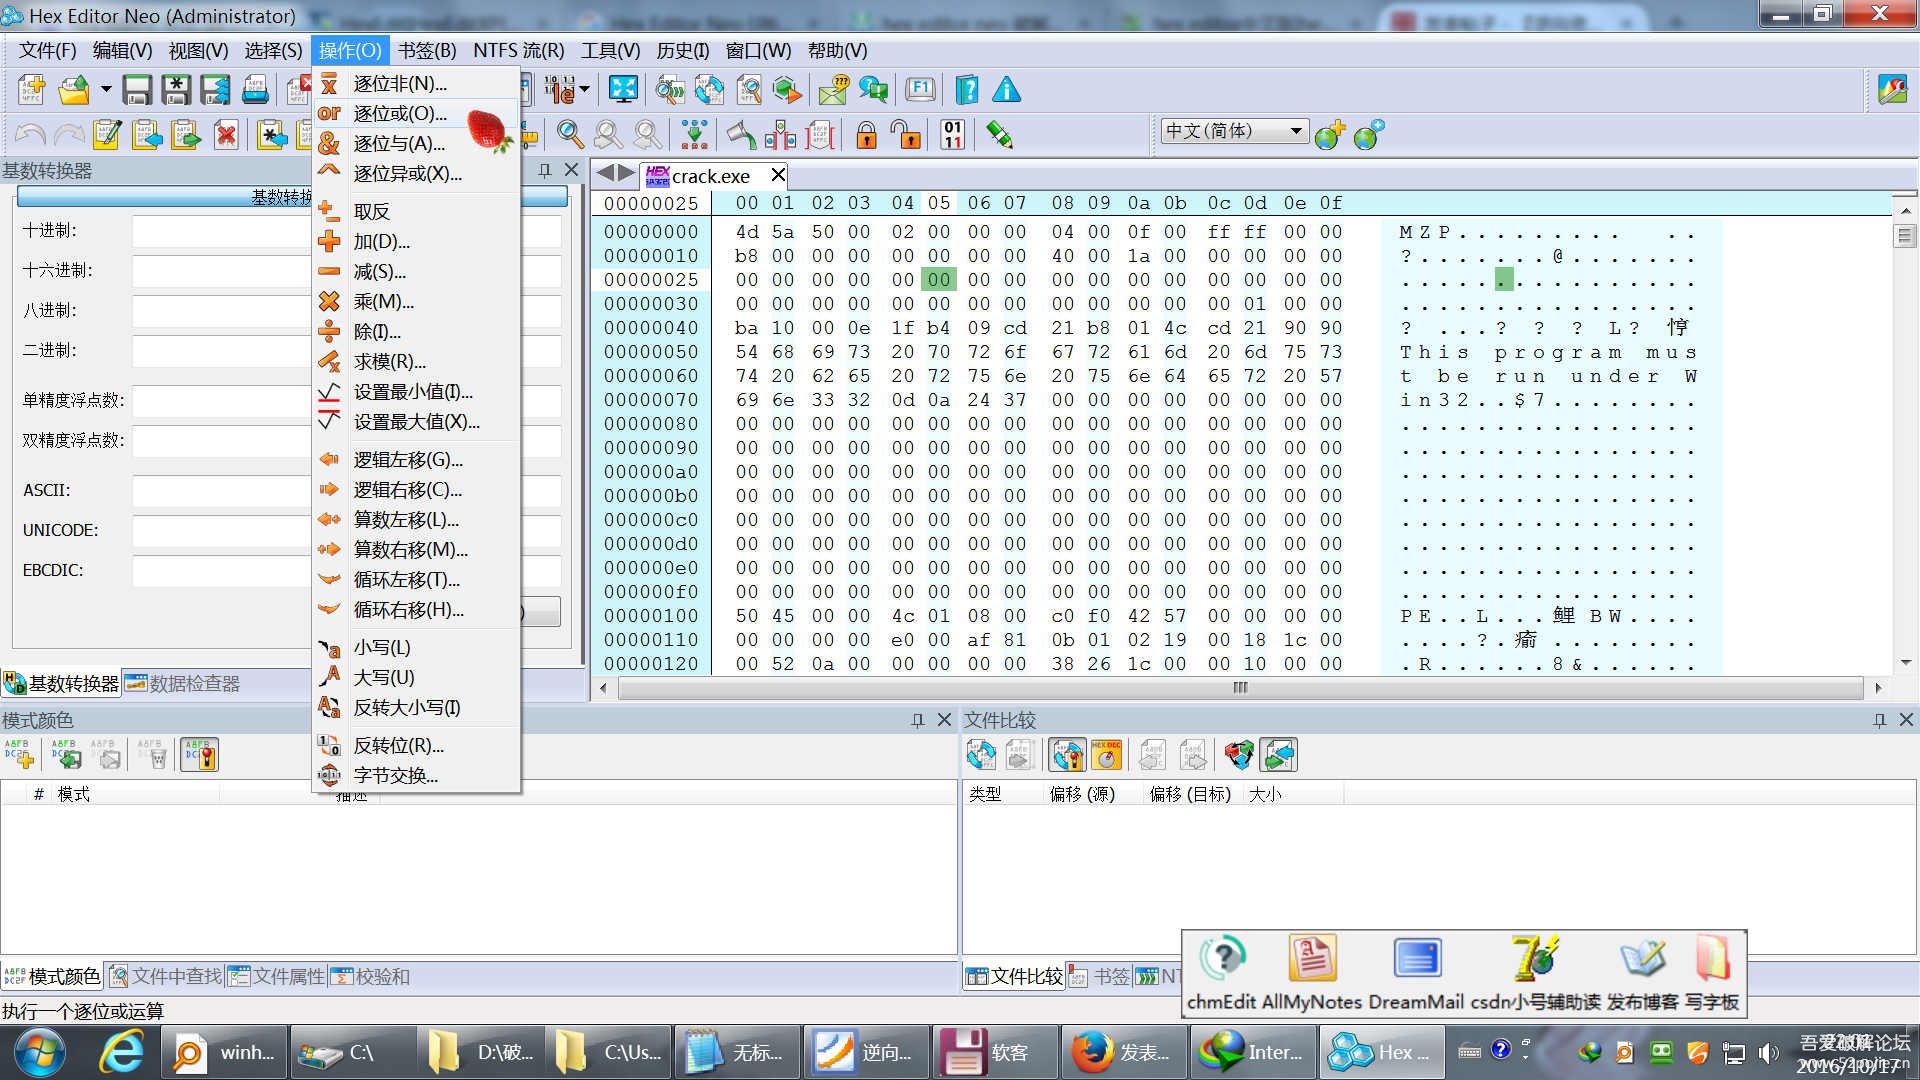Image resolution: width=1920 pixels, height=1080 pixels.
Task: Close the 文件比较 panel
Action: coord(1906,720)
